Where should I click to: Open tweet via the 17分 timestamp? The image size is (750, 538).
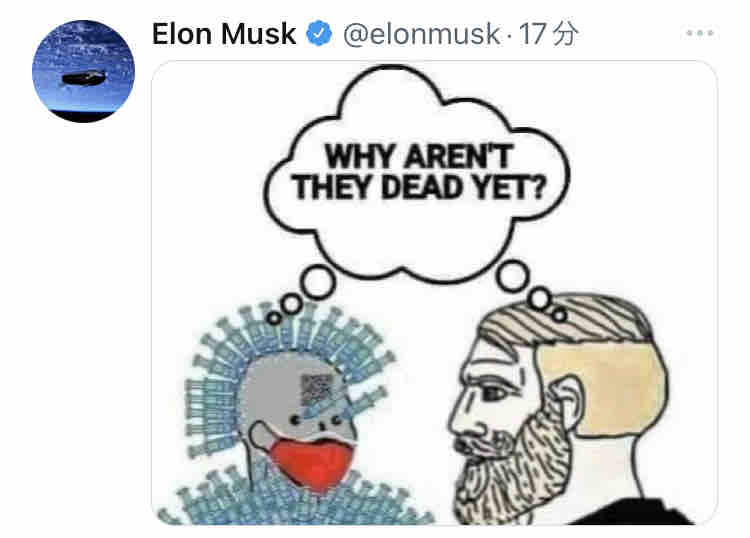tap(549, 34)
